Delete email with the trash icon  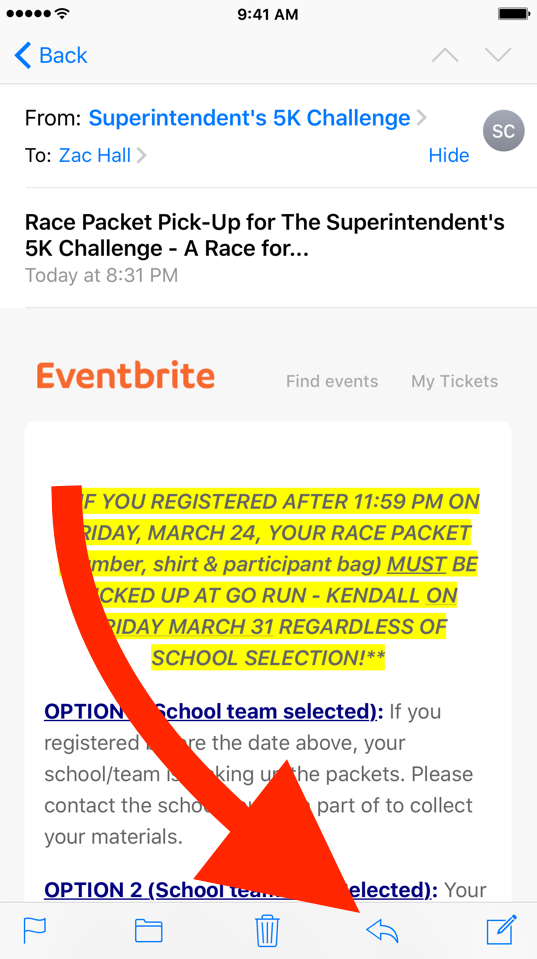click(x=267, y=930)
